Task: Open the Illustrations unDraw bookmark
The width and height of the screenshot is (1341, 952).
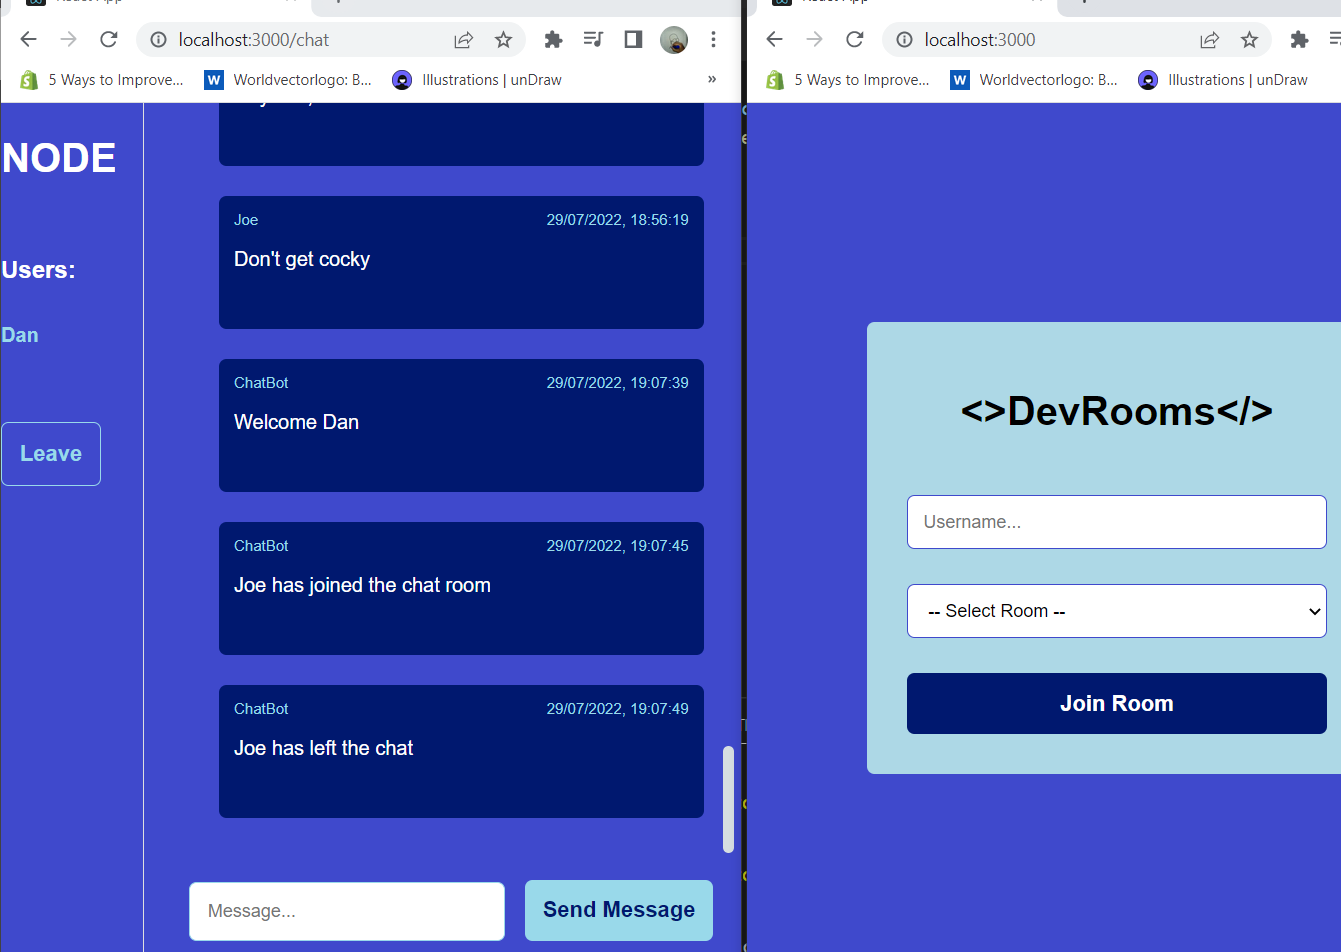Action: 476,79
